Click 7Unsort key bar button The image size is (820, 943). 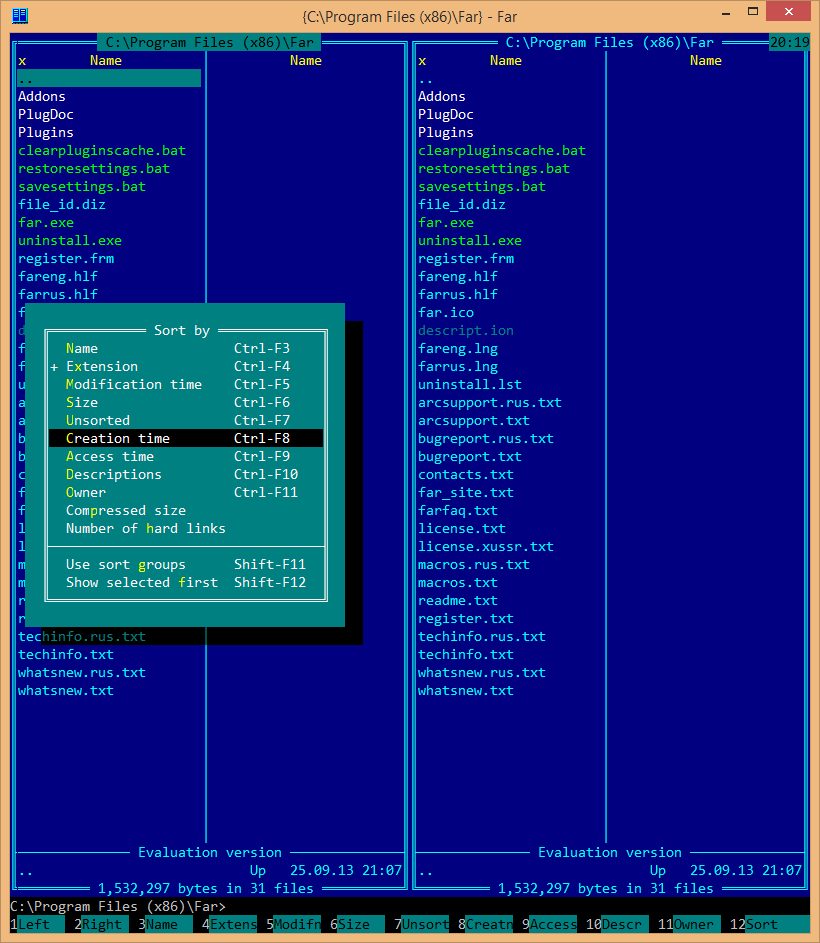click(x=421, y=924)
